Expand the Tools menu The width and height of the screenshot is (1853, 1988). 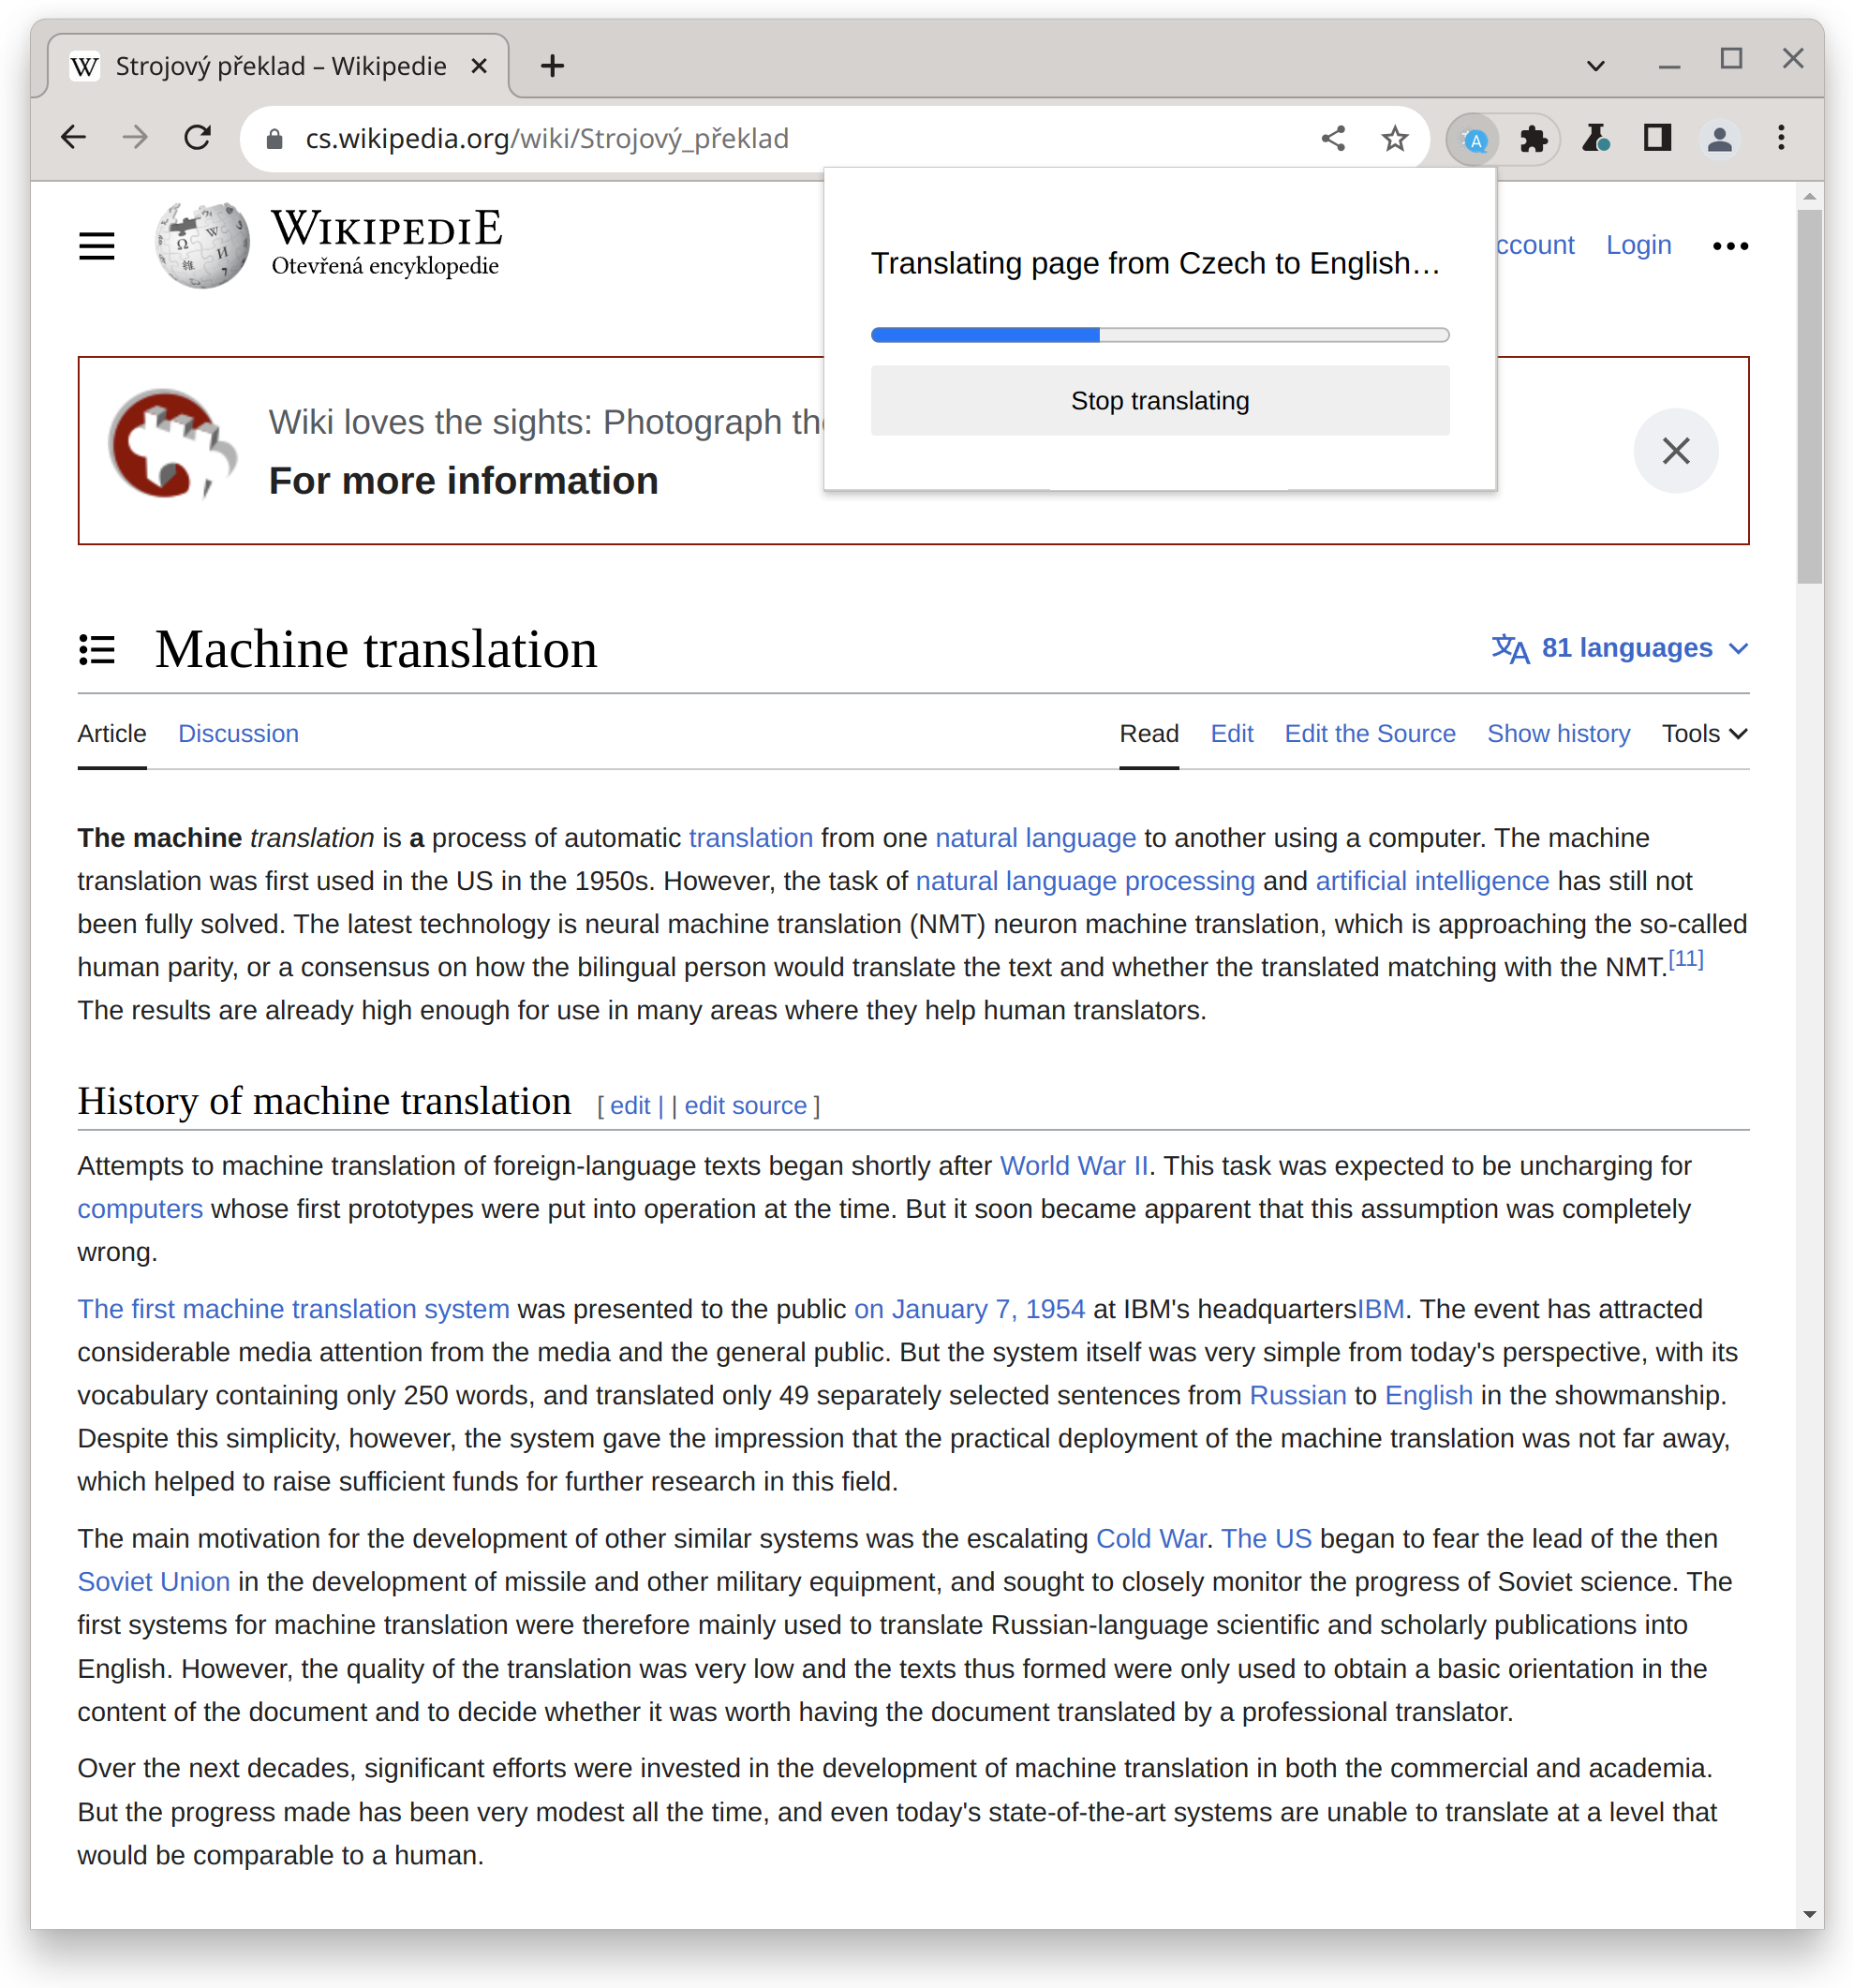[1703, 733]
